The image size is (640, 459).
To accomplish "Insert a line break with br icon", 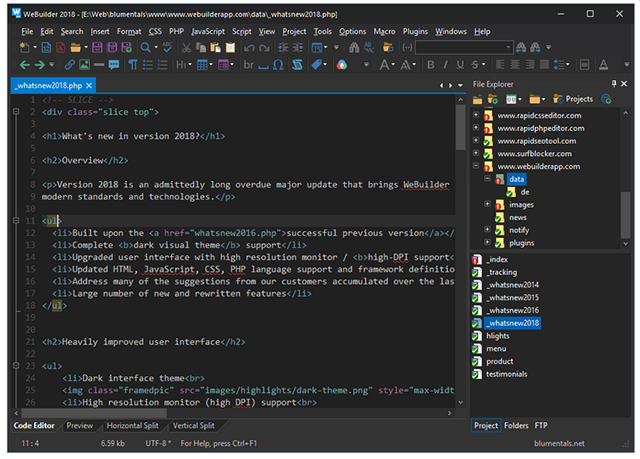I will click(x=249, y=64).
